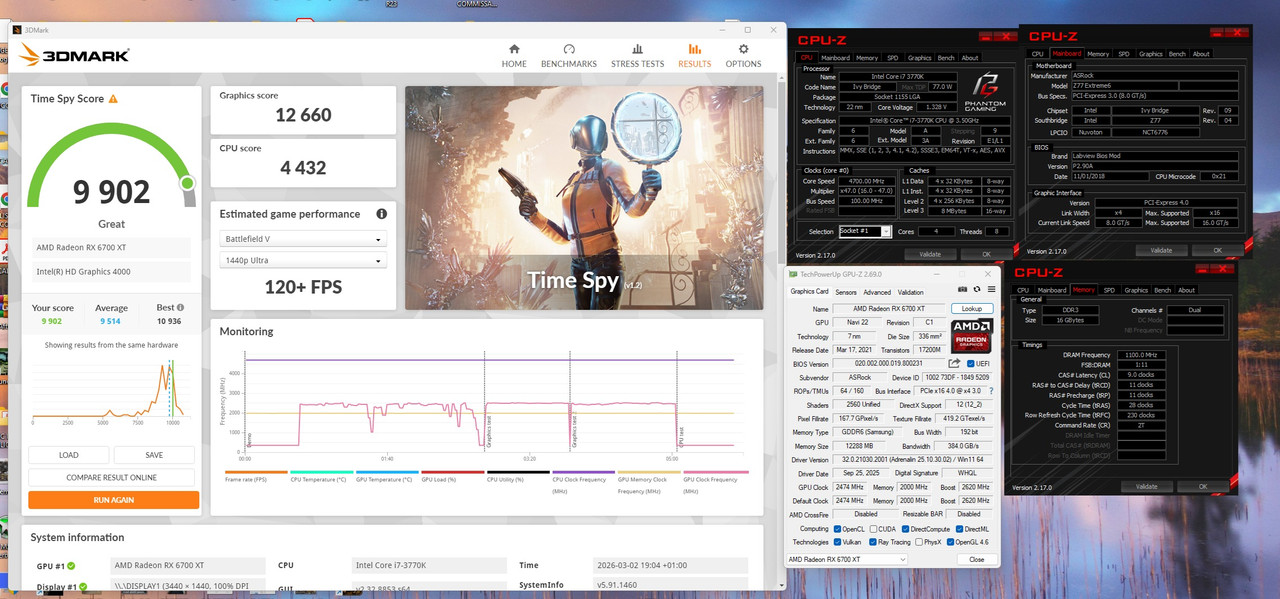The height and width of the screenshot is (599, 1280).
Task: Open the Socket #1 selection dropdown in CPU-Z
Action: click(864, 231)
